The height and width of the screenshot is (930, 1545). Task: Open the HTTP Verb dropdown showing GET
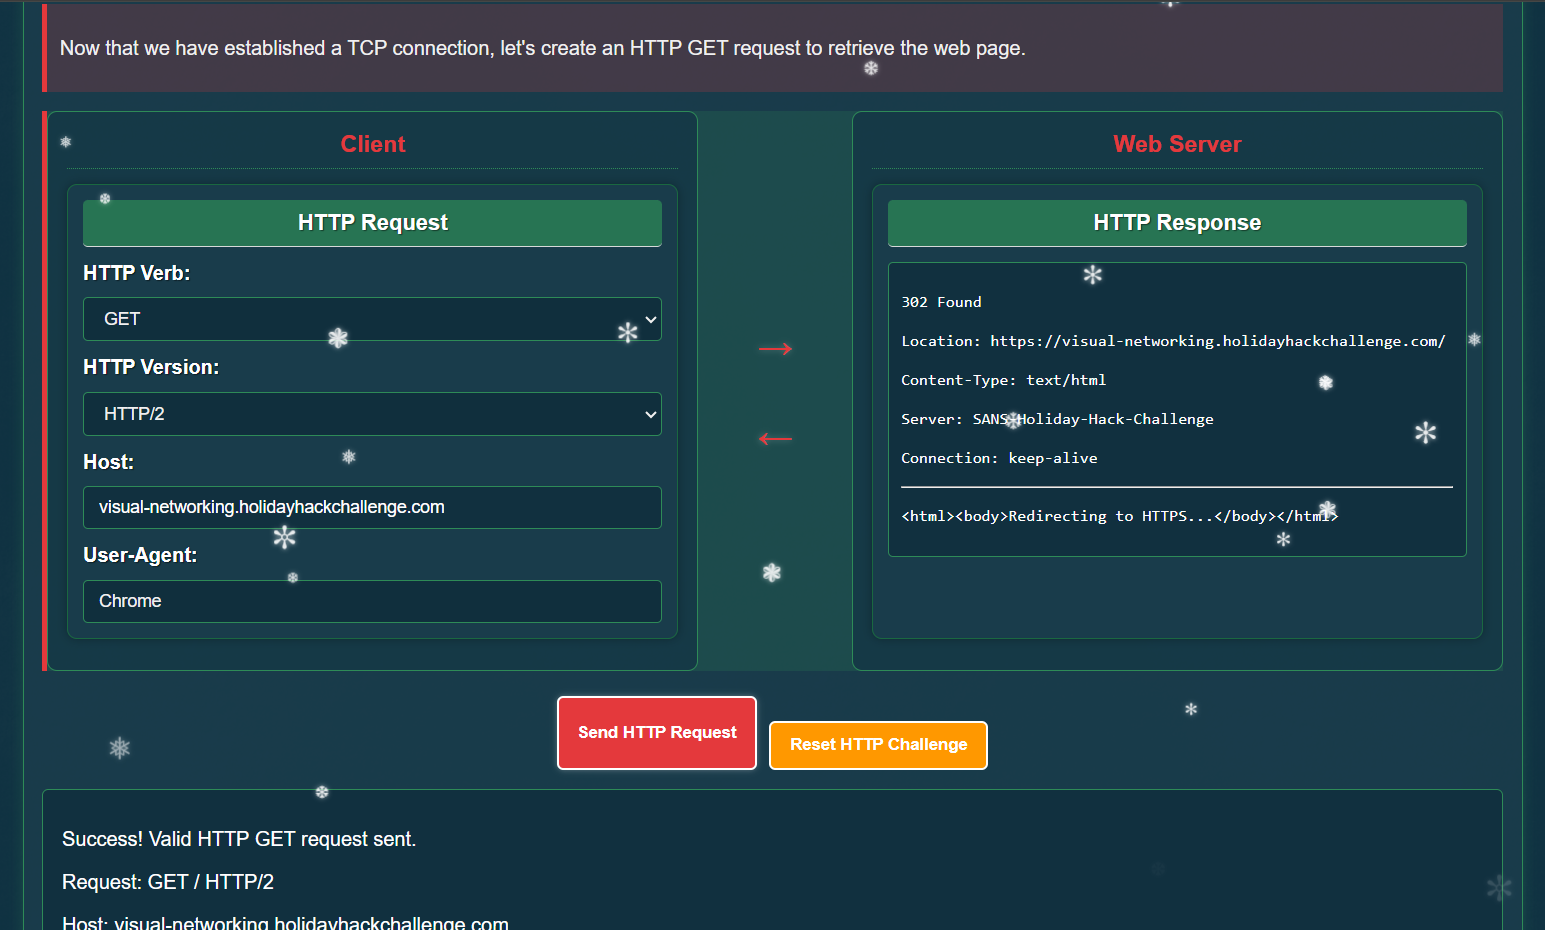tap(372, 319)
